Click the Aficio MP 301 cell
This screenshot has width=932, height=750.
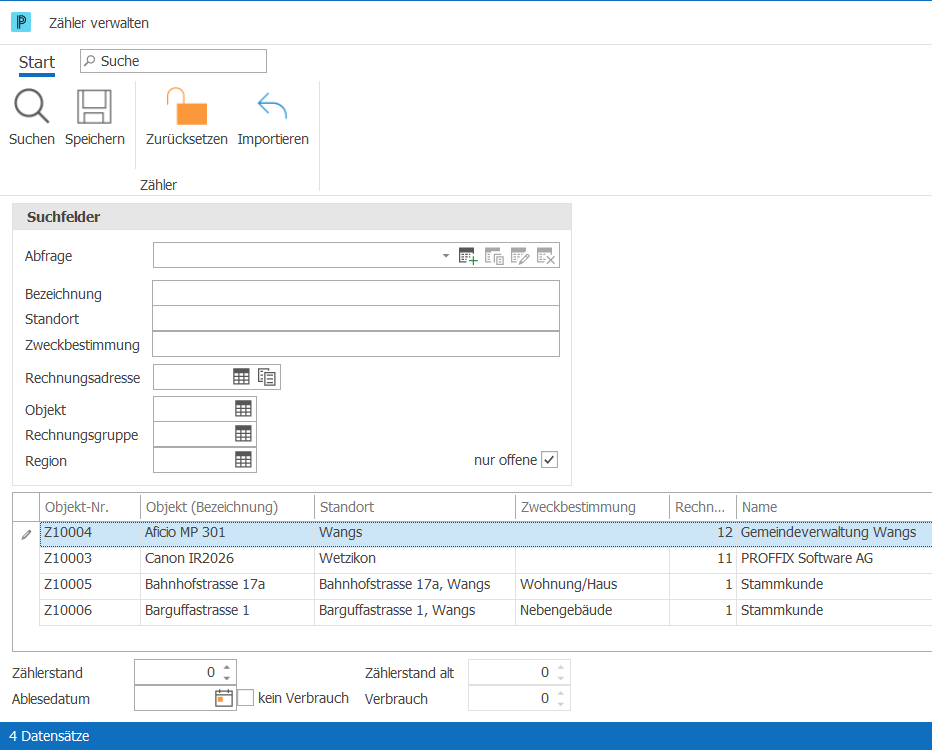tap(228, 532)
